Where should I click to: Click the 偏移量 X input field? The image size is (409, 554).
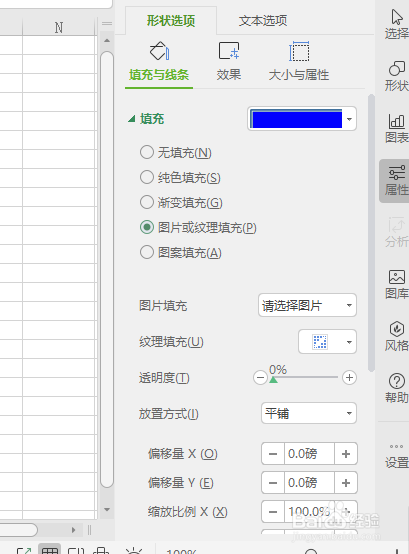pyautogui.click(x=309, y=454)
